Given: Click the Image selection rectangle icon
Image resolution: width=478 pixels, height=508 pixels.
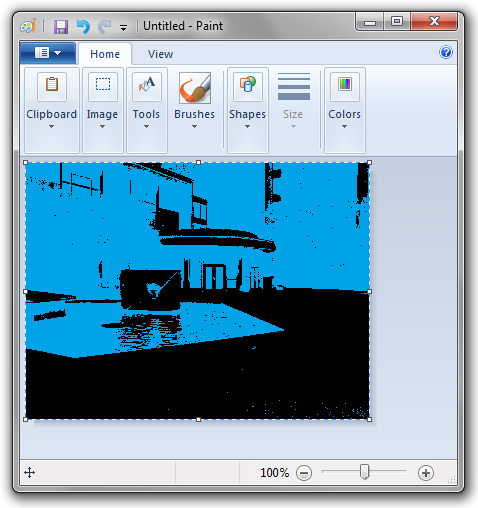Looking at the screenshot, I should [x=103, y=86].
